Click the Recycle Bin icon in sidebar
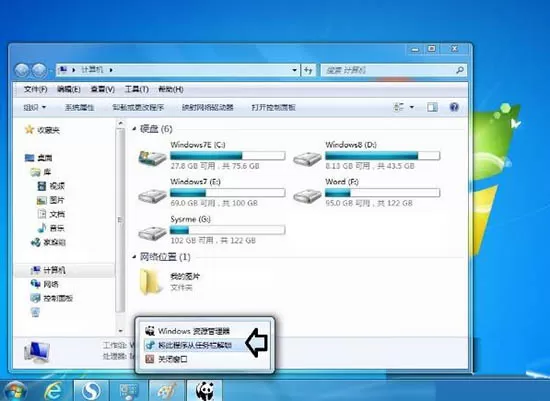This screenshot has width=550, height=401. 35,312
